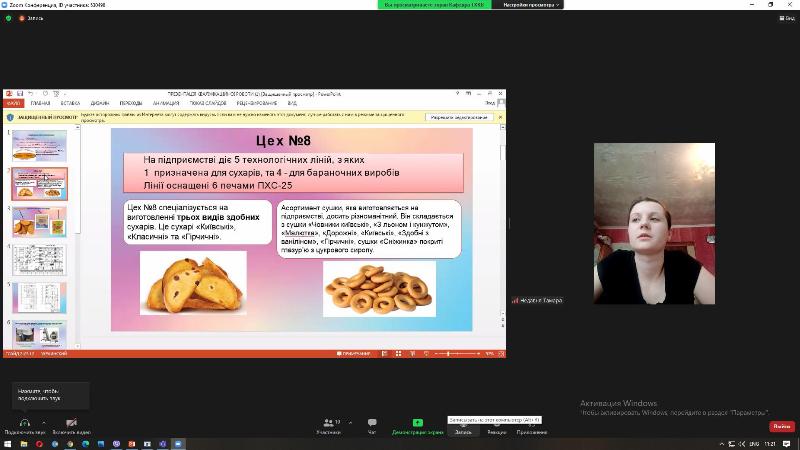Select slide 5 thumbnail
This screenshot has height=450, width=800.
click(x=39, y=298)
